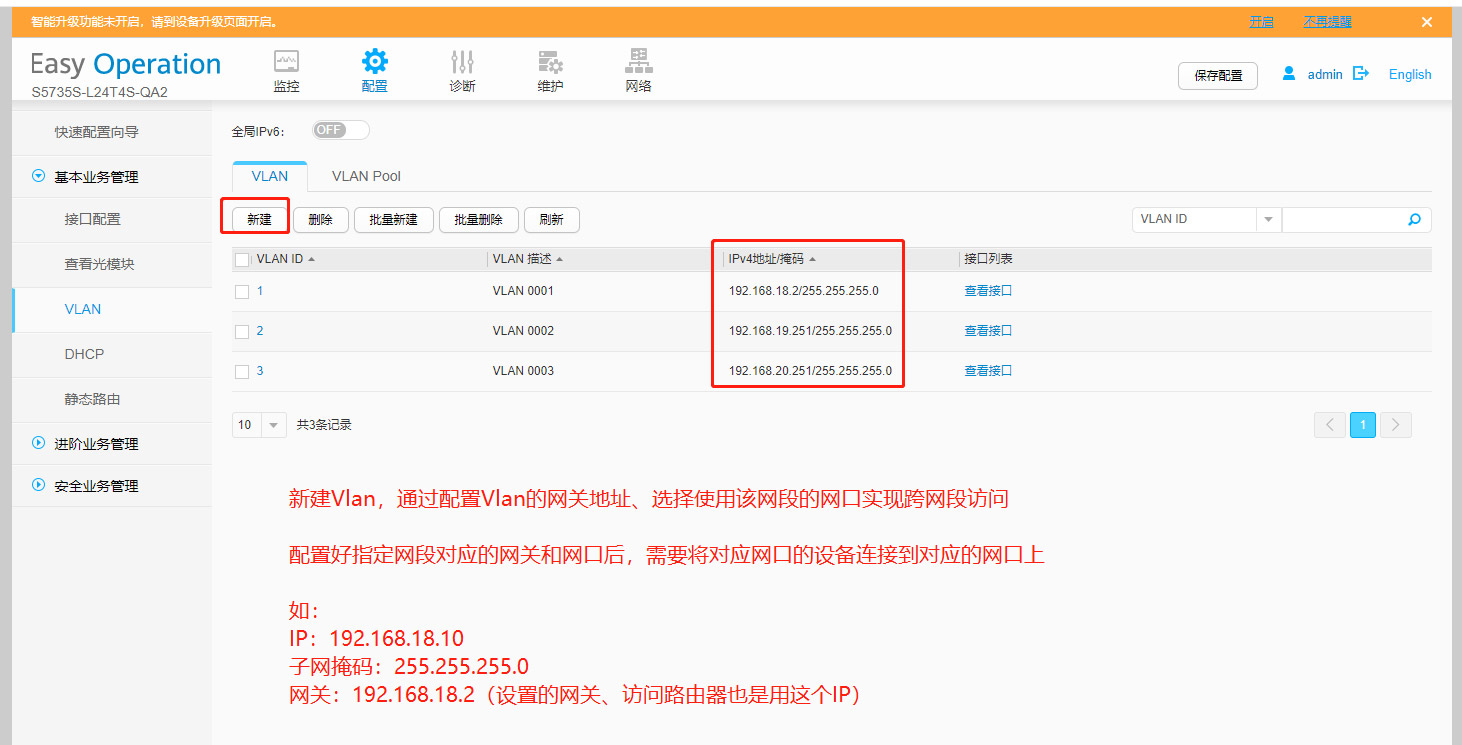Switch to the VLAN Pool tab
The height and width of the screenshot is (745, 1462).
coord(366,176)
